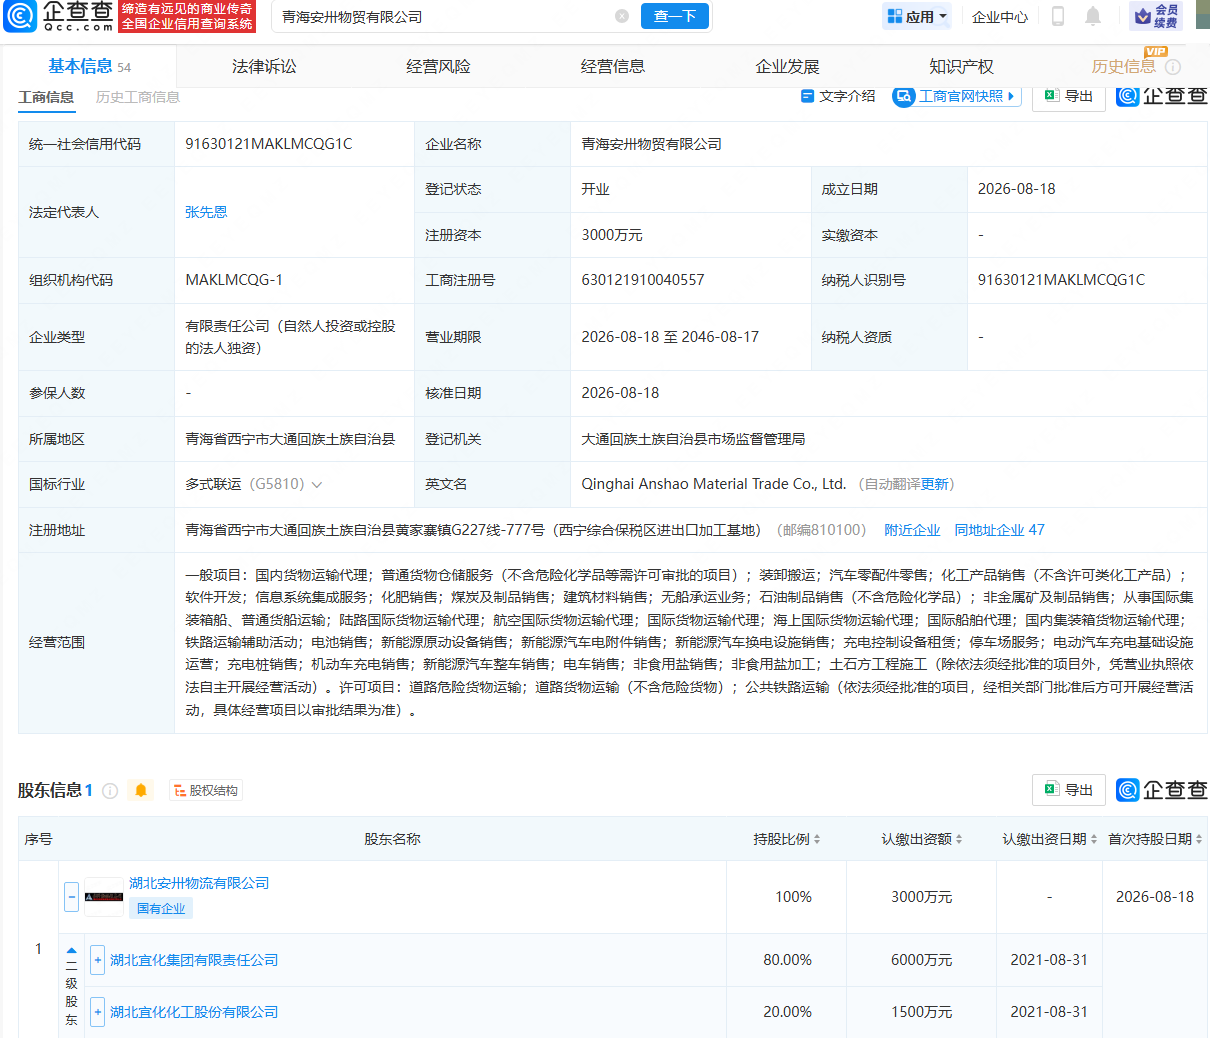The image size is (1210, 1038).
Task: Open 湖北宜化集团有限责任公司 link
Action: [194, 960]
